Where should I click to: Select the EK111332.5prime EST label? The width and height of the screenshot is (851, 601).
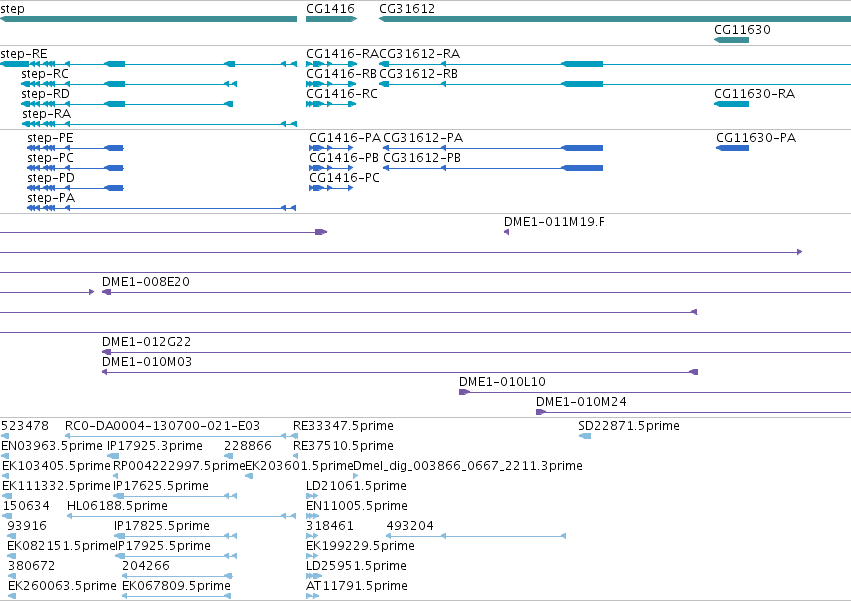(x=56, y=486)
